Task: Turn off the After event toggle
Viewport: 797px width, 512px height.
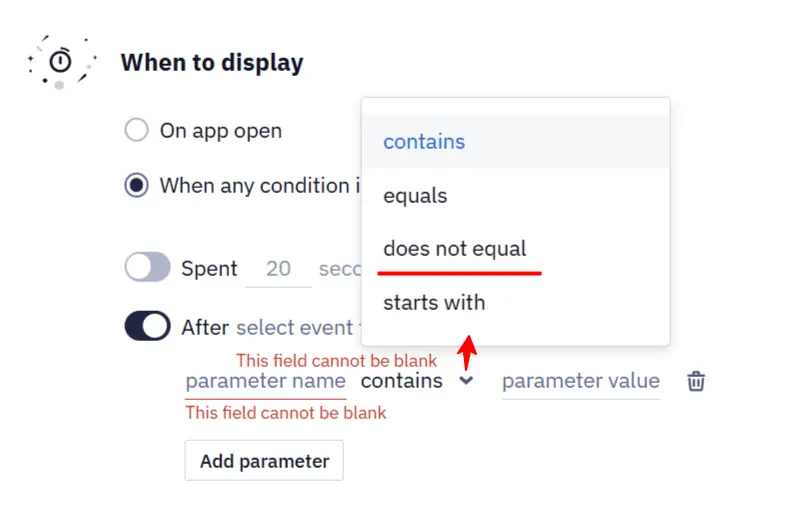Action: 147,326
